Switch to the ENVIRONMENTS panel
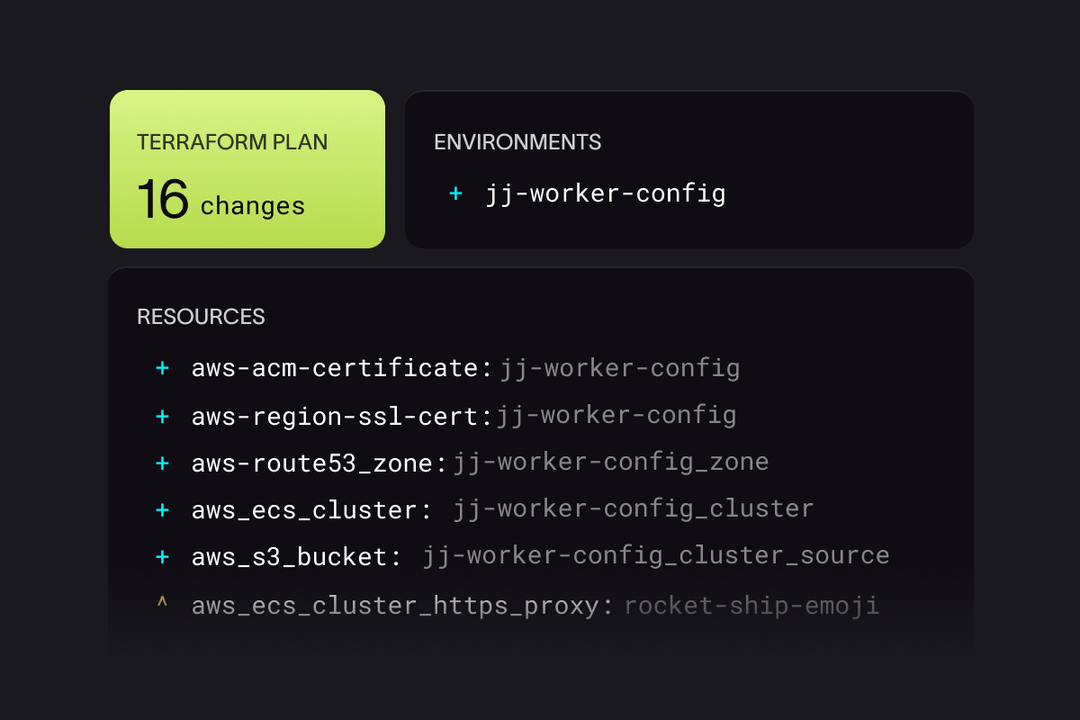Viewport: 1080px width, 720px height. click(517, 142)
